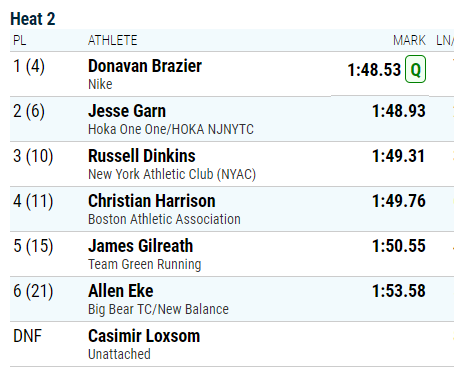
Task: Open Allen Eke athlete profile
Action: coord(121,291)
